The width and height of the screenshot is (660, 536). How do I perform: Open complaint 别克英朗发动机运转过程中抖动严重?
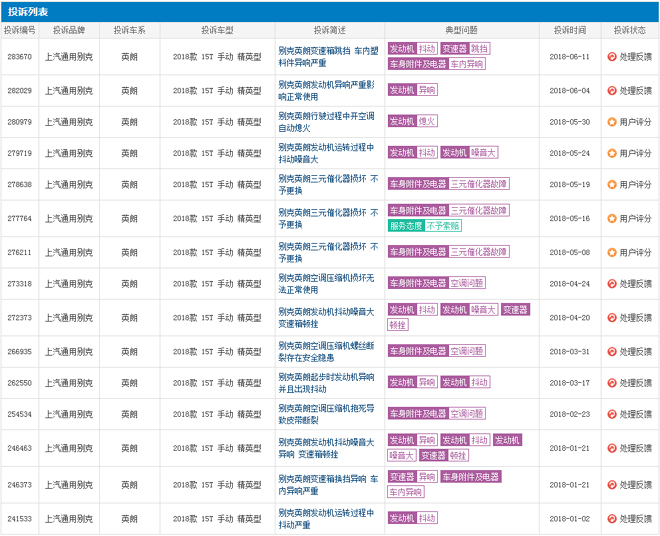click(x=326, y=519)
